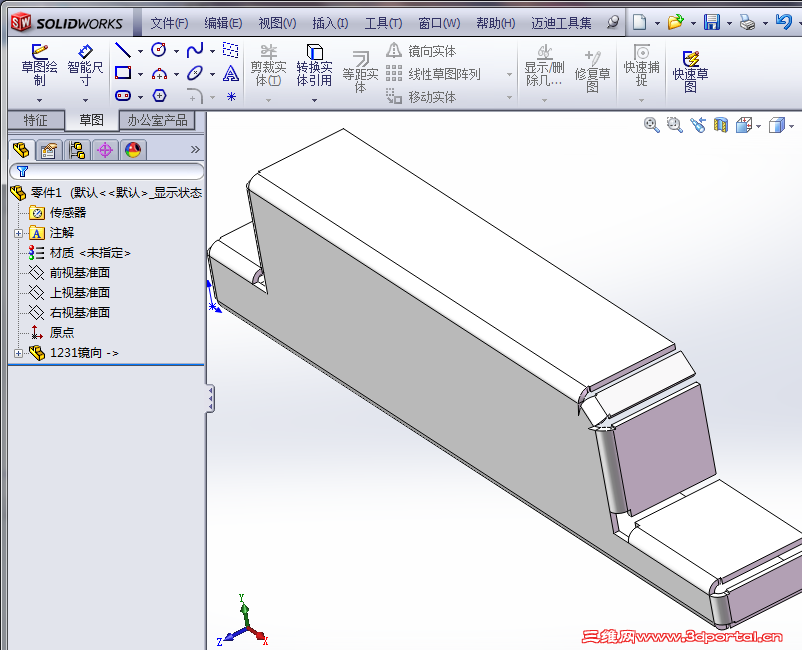Open Linear Sketch Pattern dropdown arrow
Image resolution: width=802 pixels, height=650 pixels.
509,75
